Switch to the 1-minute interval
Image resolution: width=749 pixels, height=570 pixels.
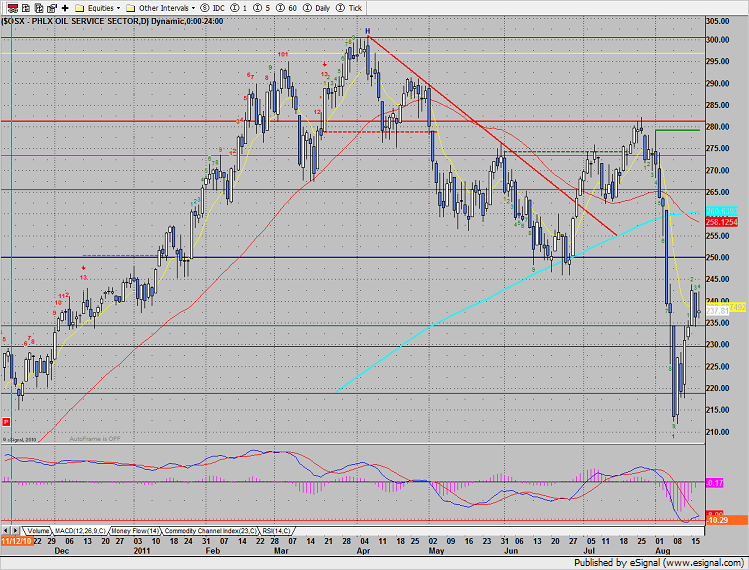click(238, 8)
